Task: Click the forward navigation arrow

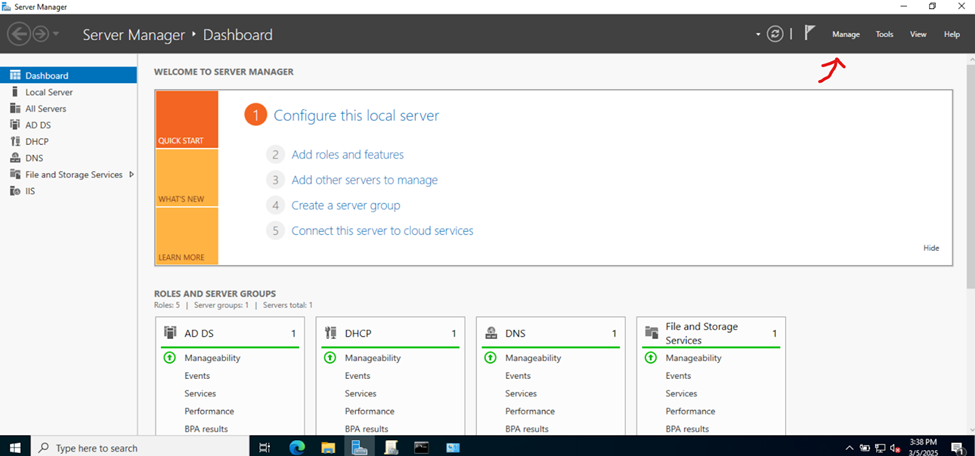Action: point(40,34)
